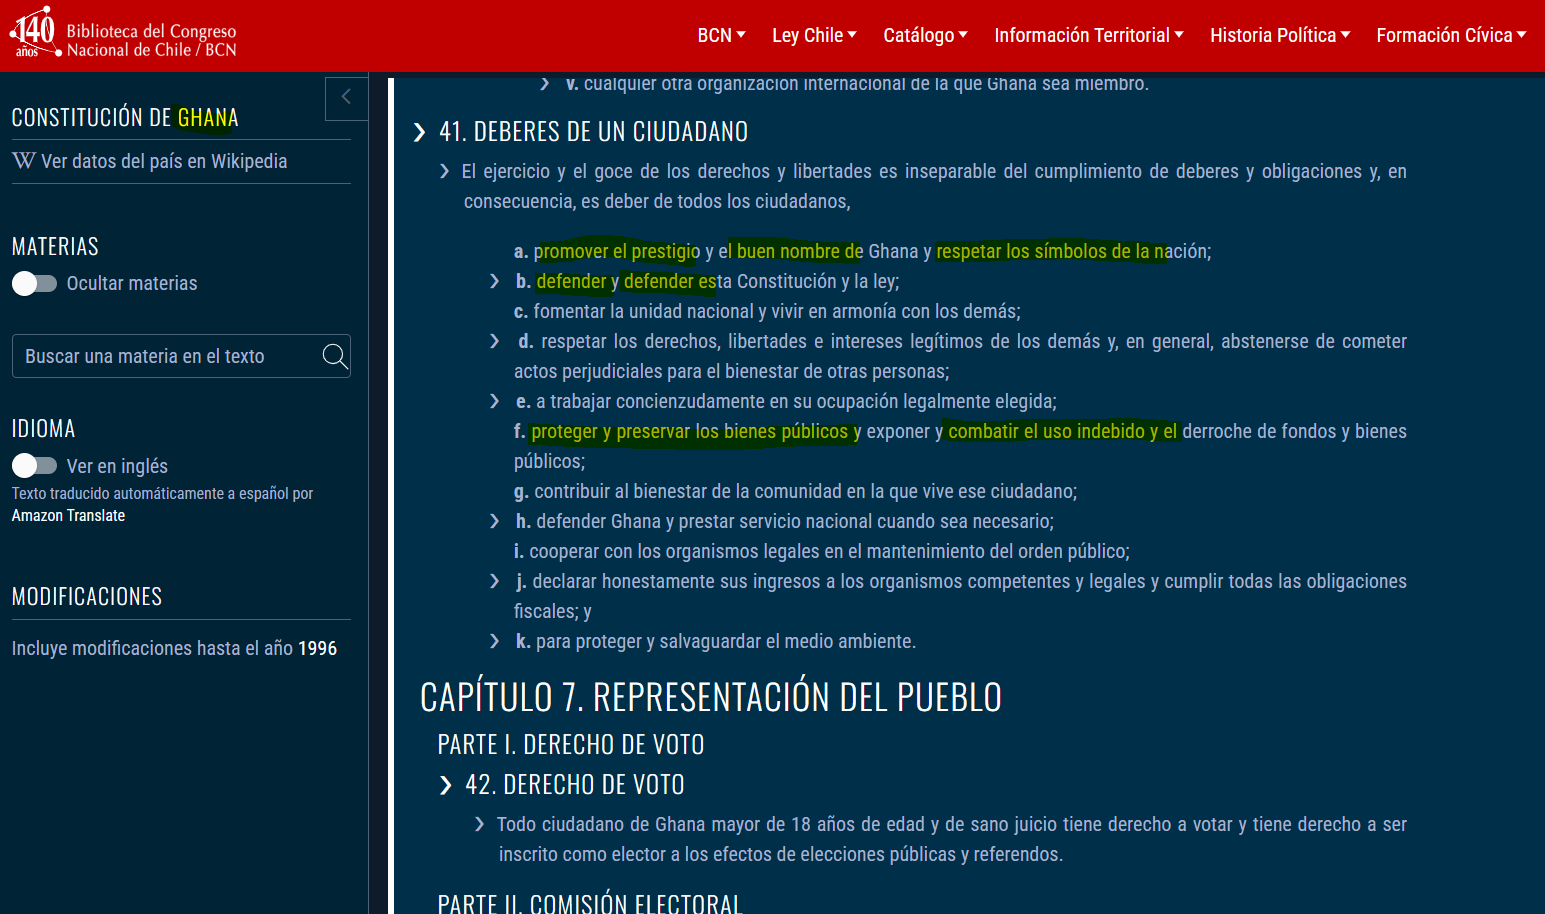The height and width of the screenshot is (914, 1545).
Task: Open the BCN dropdown menu
Action: 721,35
